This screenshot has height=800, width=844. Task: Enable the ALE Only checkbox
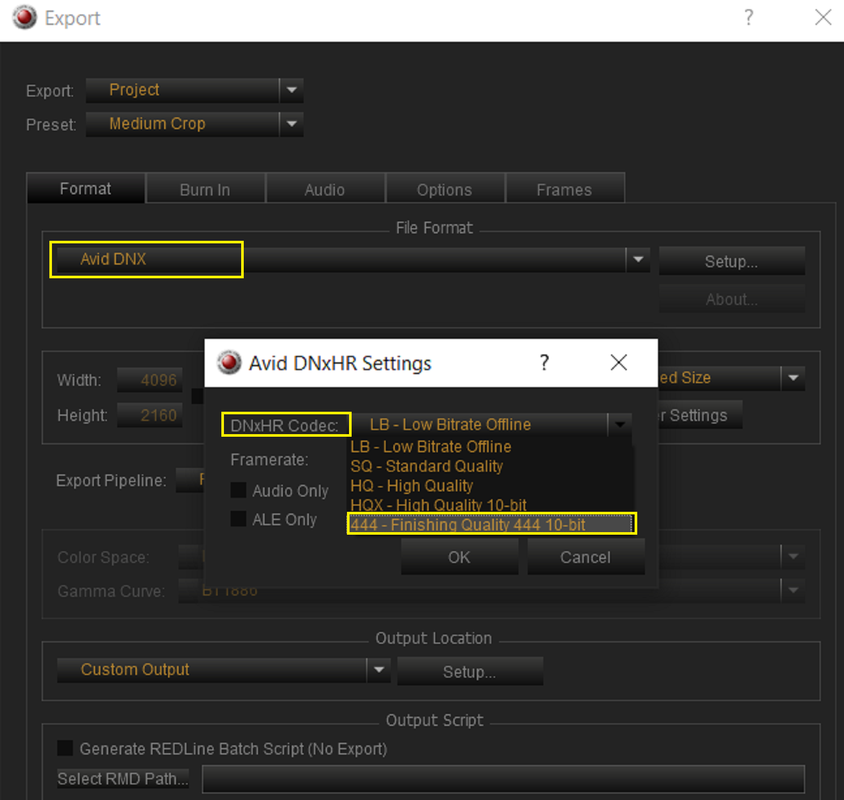(238, 519)
